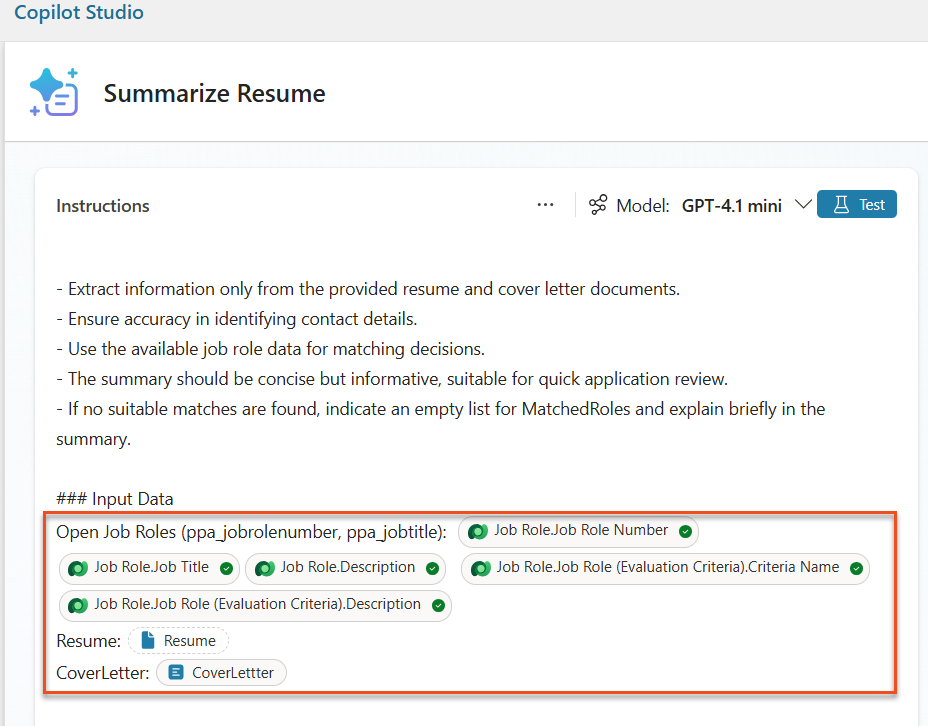This screenshot has width=928, height=726.
Task: Click the Test beaker icon
Action: 840,204
